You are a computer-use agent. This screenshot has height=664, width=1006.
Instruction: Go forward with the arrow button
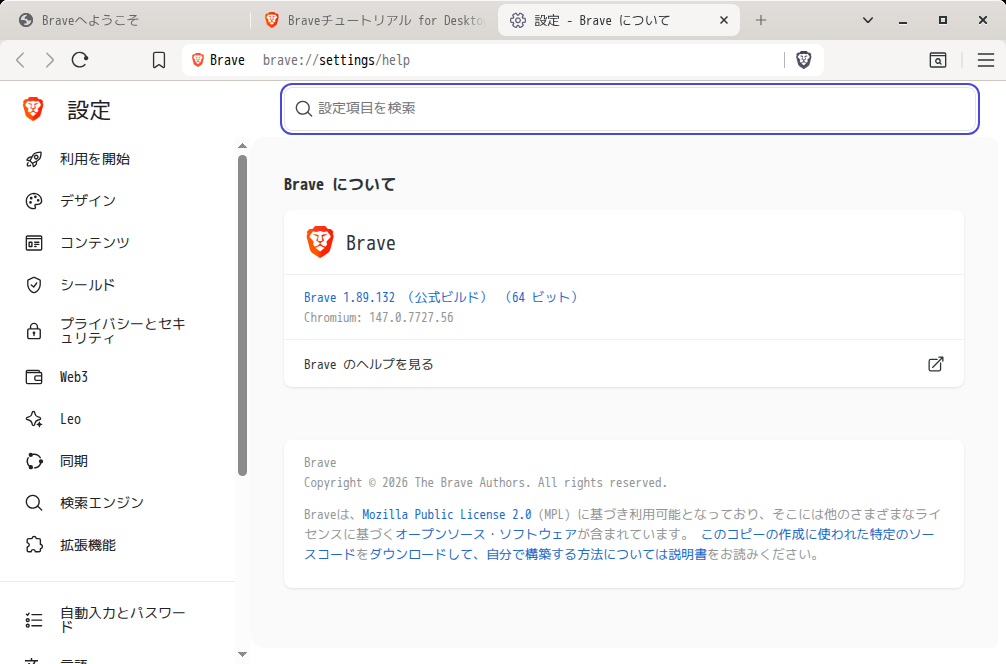pyautogui.click(x=49, y=60)
